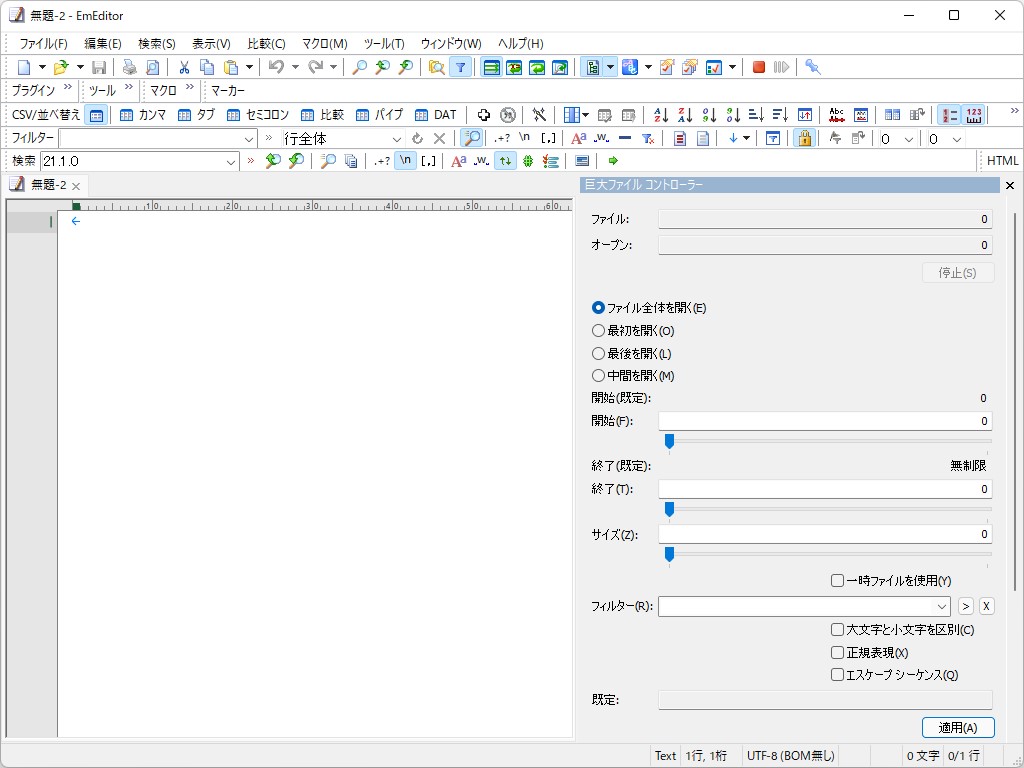The image size is (1024, 768).
Task: Enable the 一時ファイルを使用 checkbox
Action: 837,580
